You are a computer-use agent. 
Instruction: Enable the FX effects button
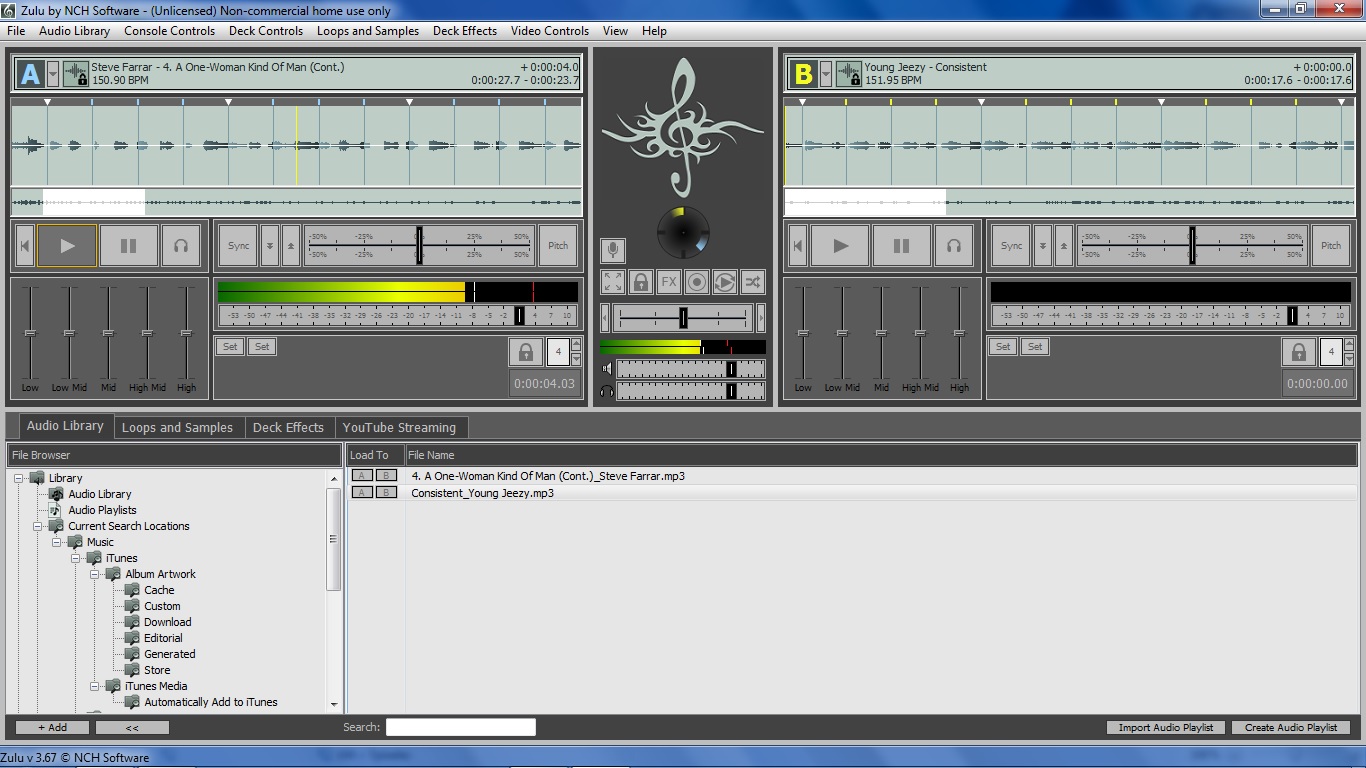click(x=669, y=282)
